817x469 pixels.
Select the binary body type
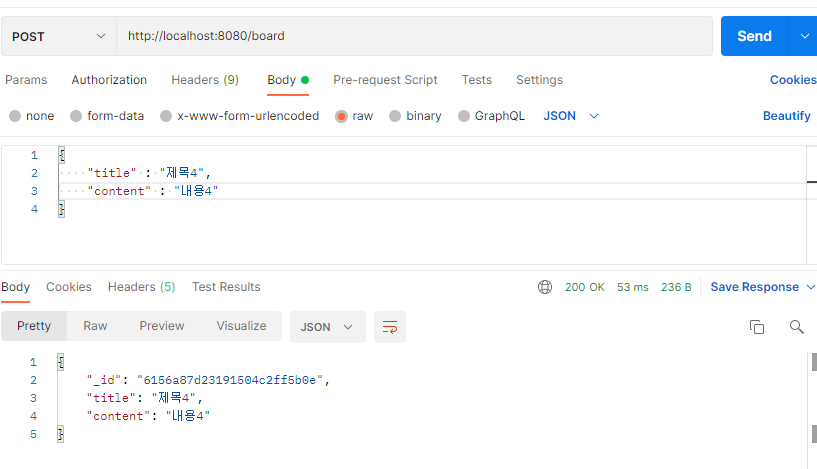click(x=415, y=116)
